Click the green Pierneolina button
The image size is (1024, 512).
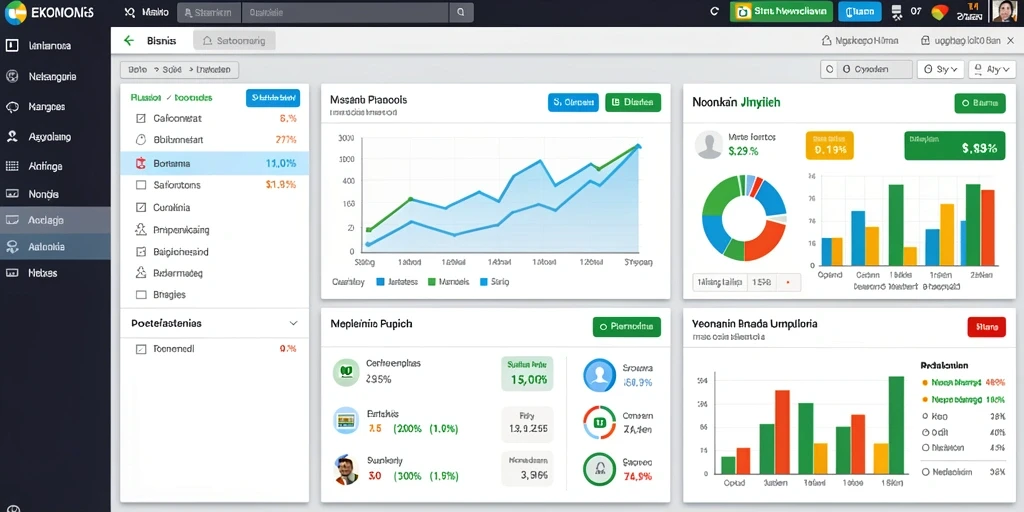[x=627, y=327]
